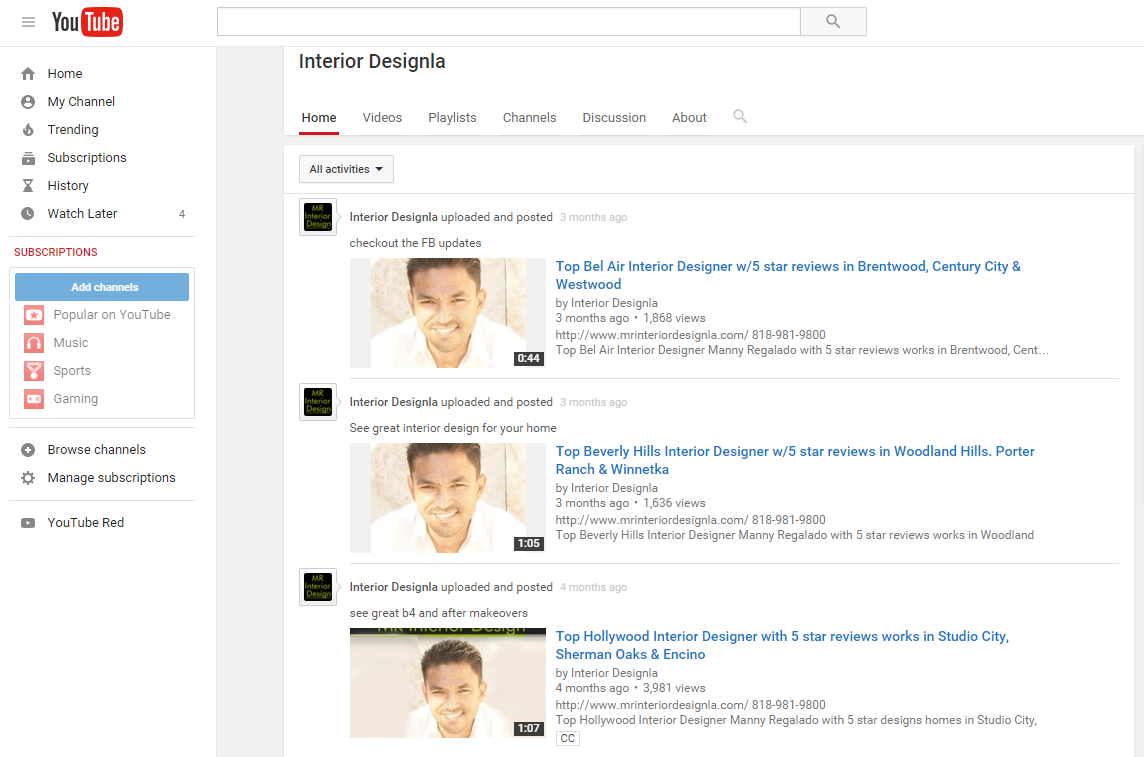1144x757 pixels.
Task: Click the Sports channel icon
Action: pos(34,370)
